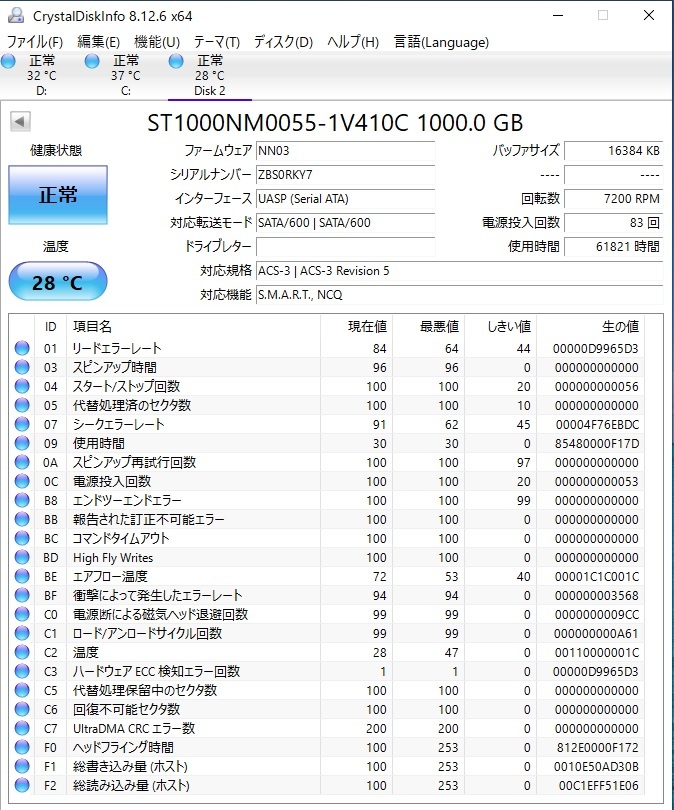
Task: Click status orb for コマンドタイムアウト row
Action: (x=22, y=538)
